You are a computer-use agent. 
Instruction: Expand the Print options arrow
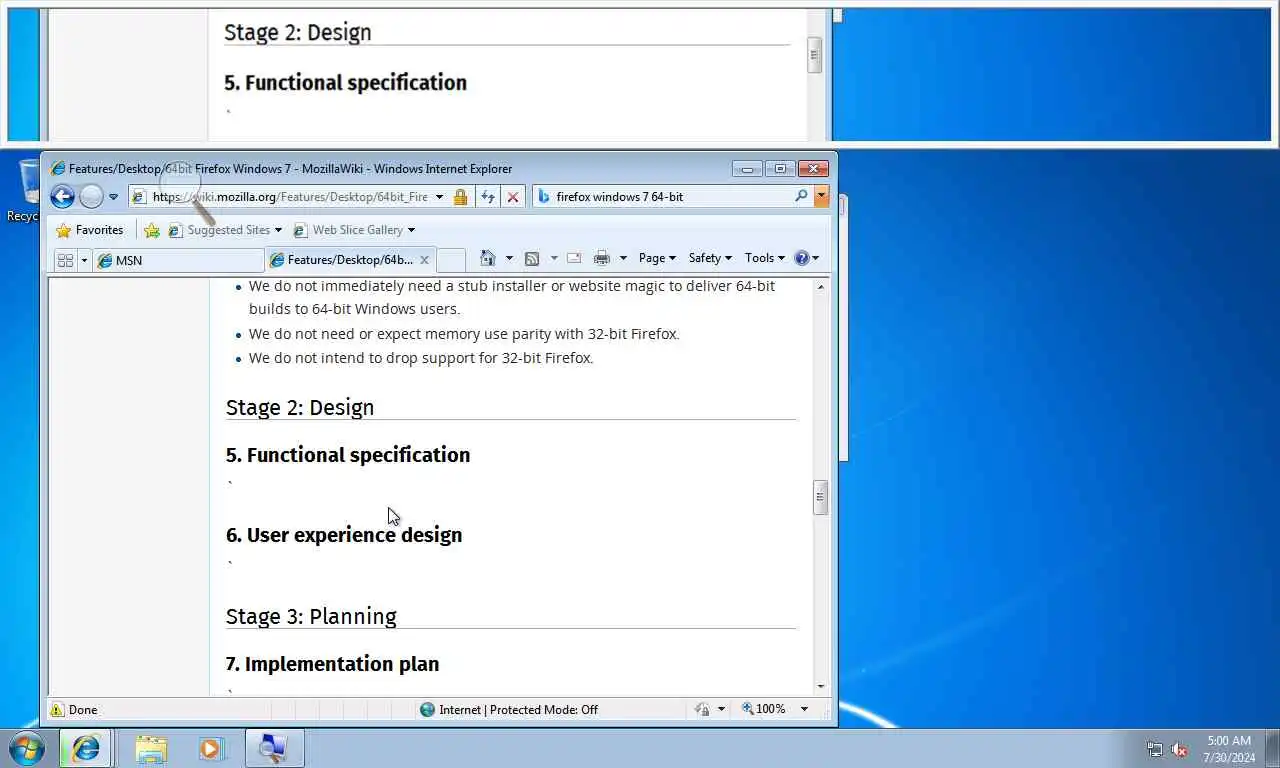[x=623, y=258]
